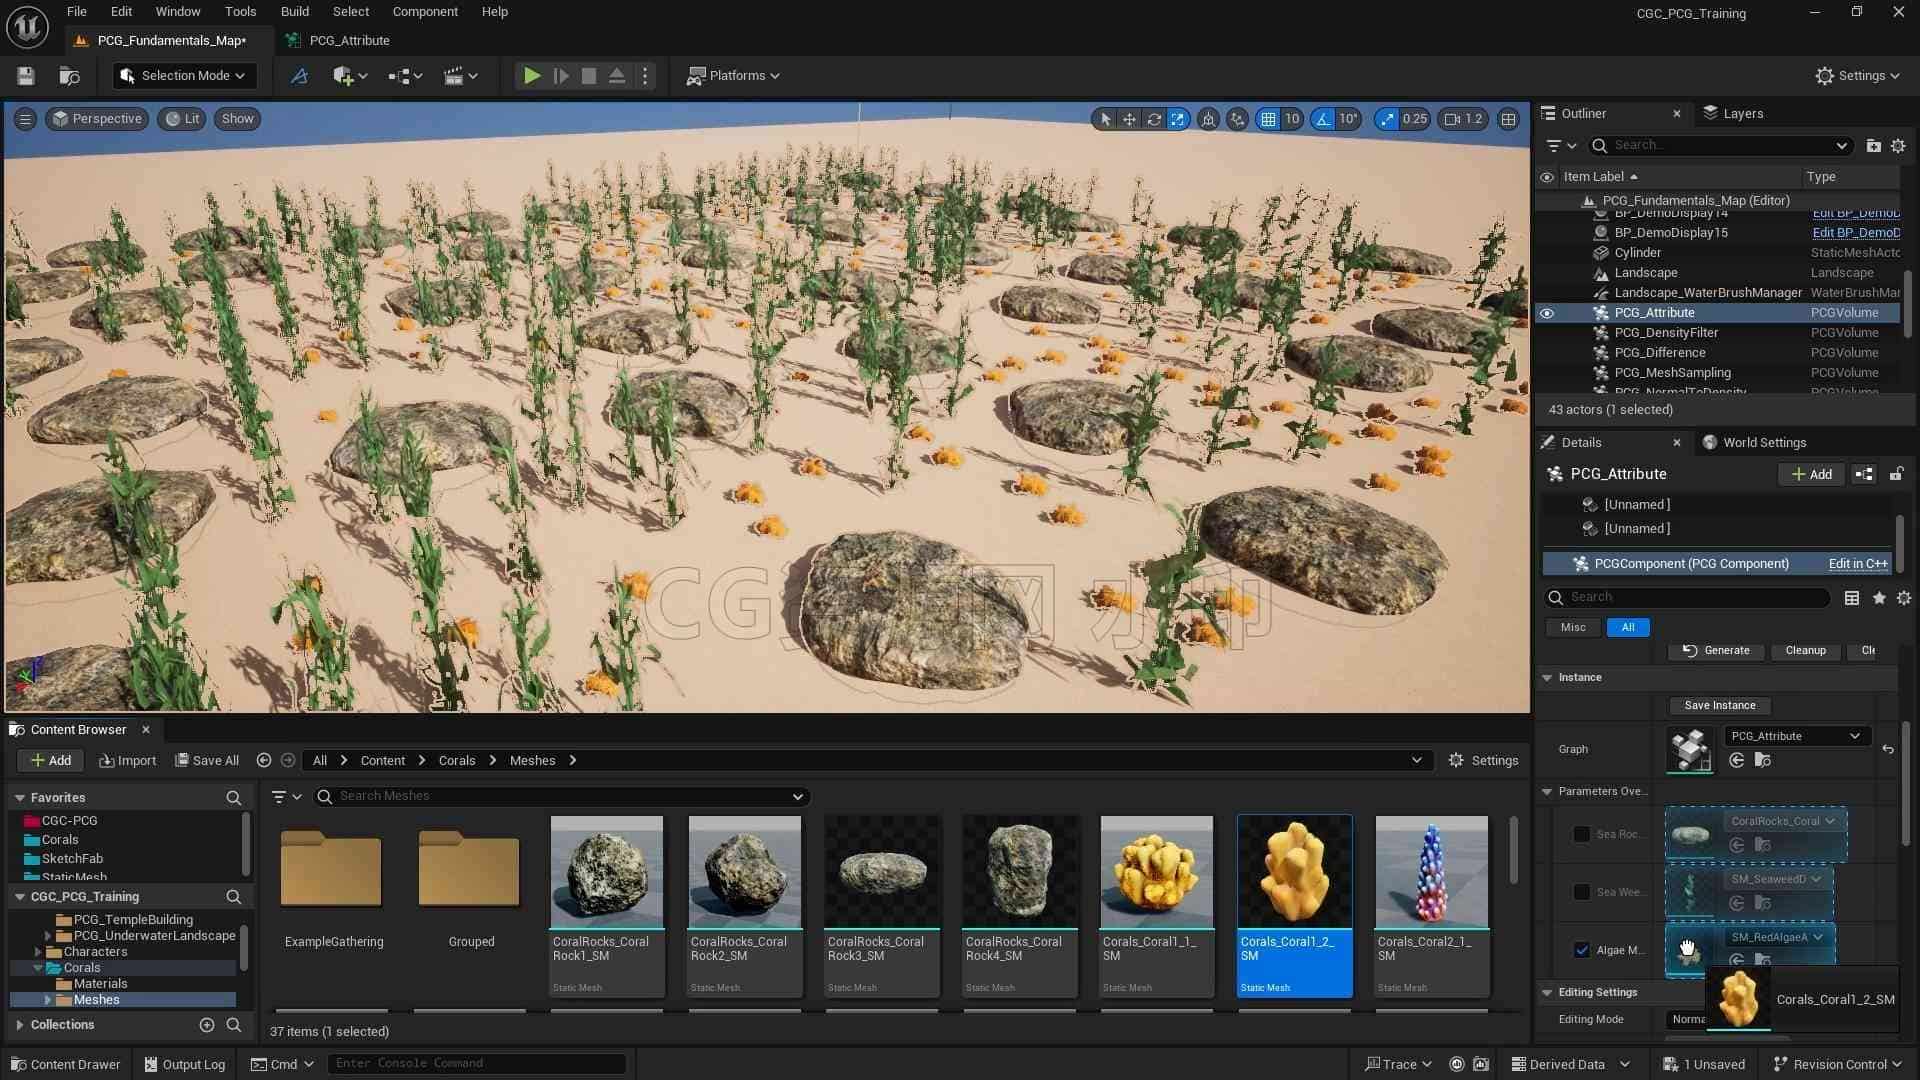Show the Misc properties filter
This screenshot has width=1920, height=1080.
pyautogui.click(x=1572, y=628)
